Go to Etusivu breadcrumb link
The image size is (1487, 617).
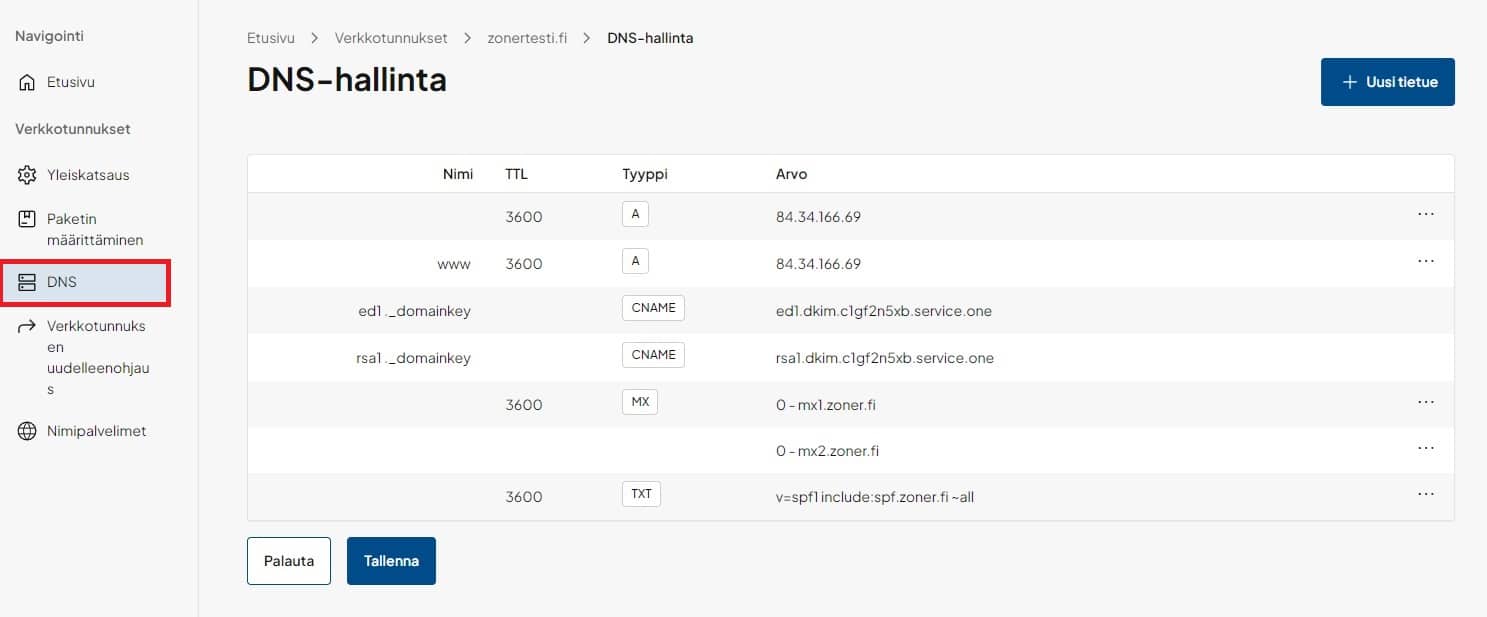[x=271, y=38]
